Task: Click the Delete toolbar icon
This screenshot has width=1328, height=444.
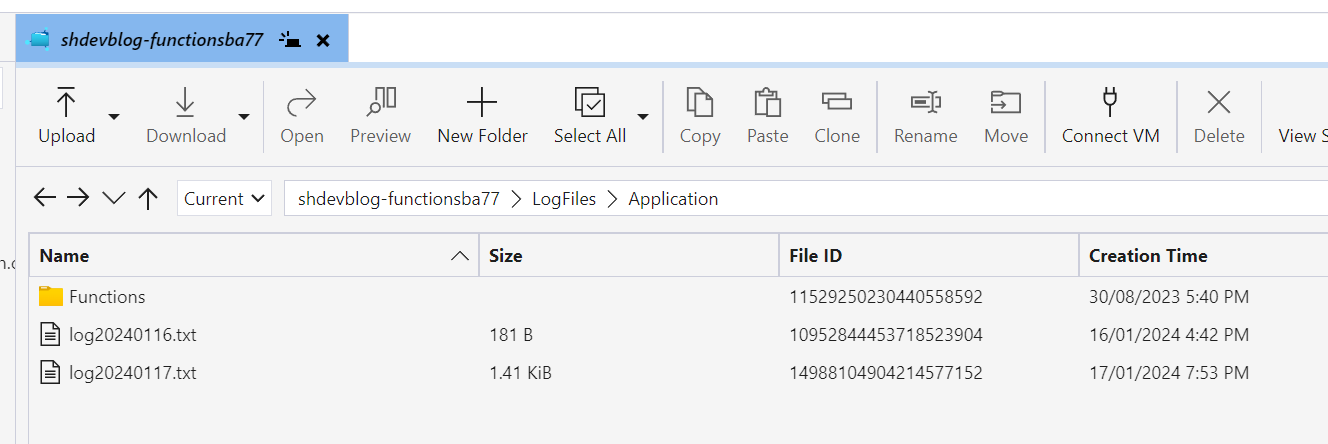Action: [x=1218, y=102]
